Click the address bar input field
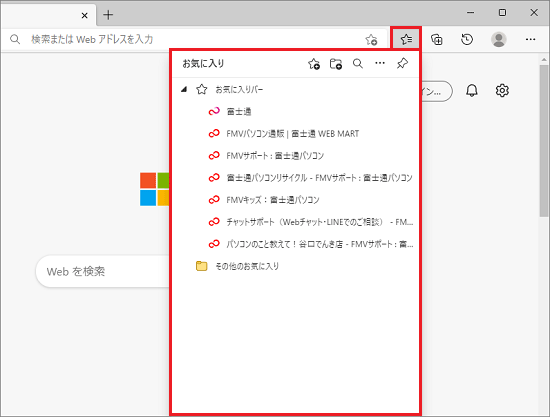The width and height of the screenshot is (550, 417). [x=193, y=39]
